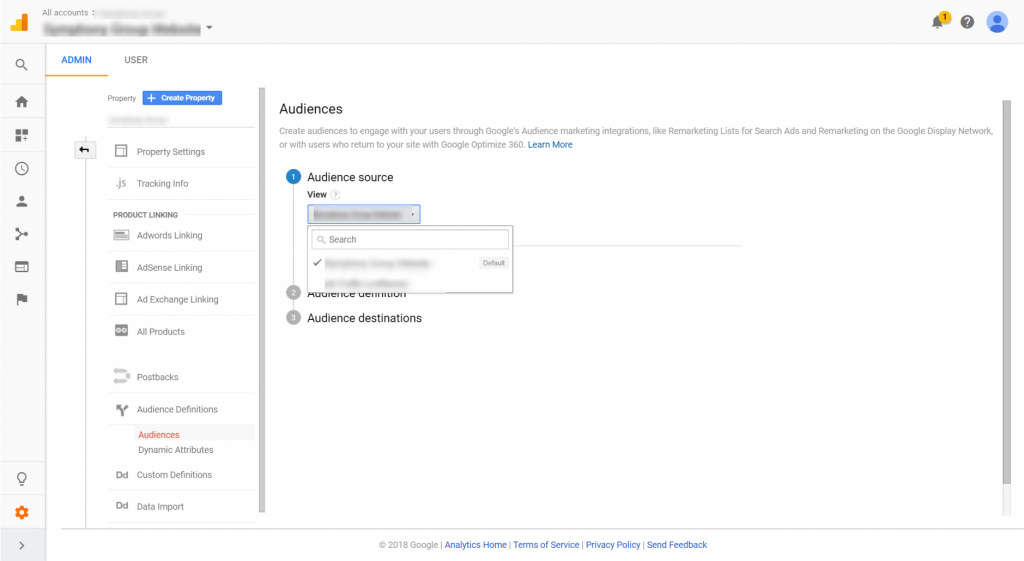Open Property Settings in the menu
The image size is (1024, 561).
point(170,152)
